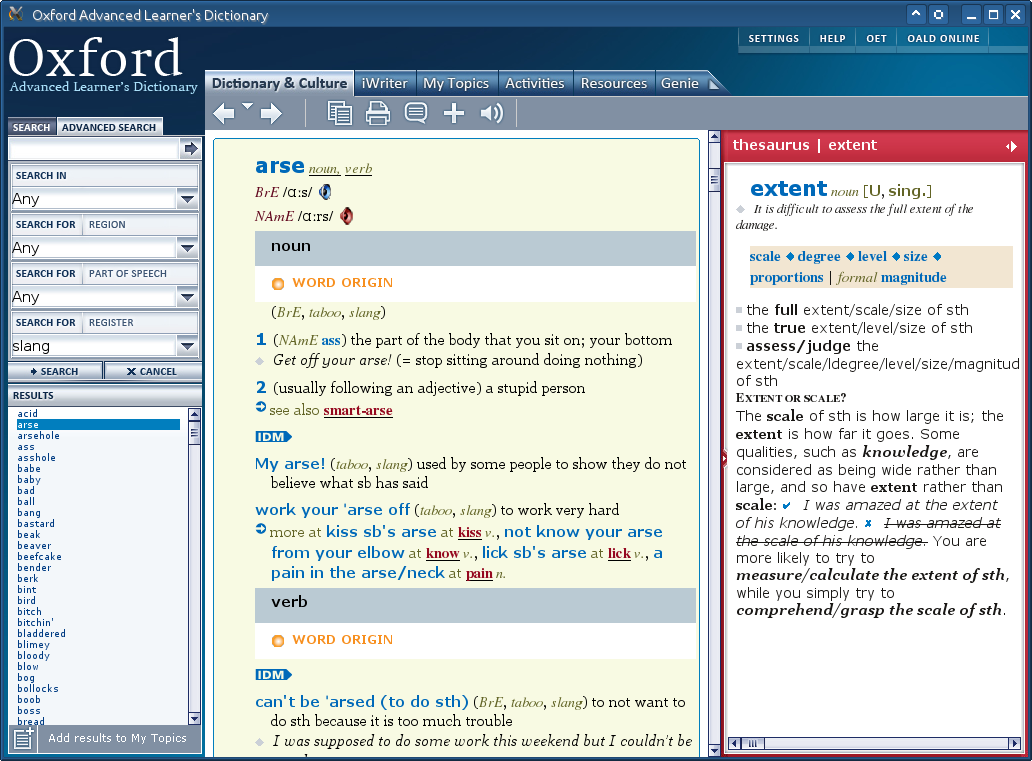This screenshot has width=1032, height=761.
Task: Click the thesaurus scrollbar right arrow
Action: [1015, 744]
